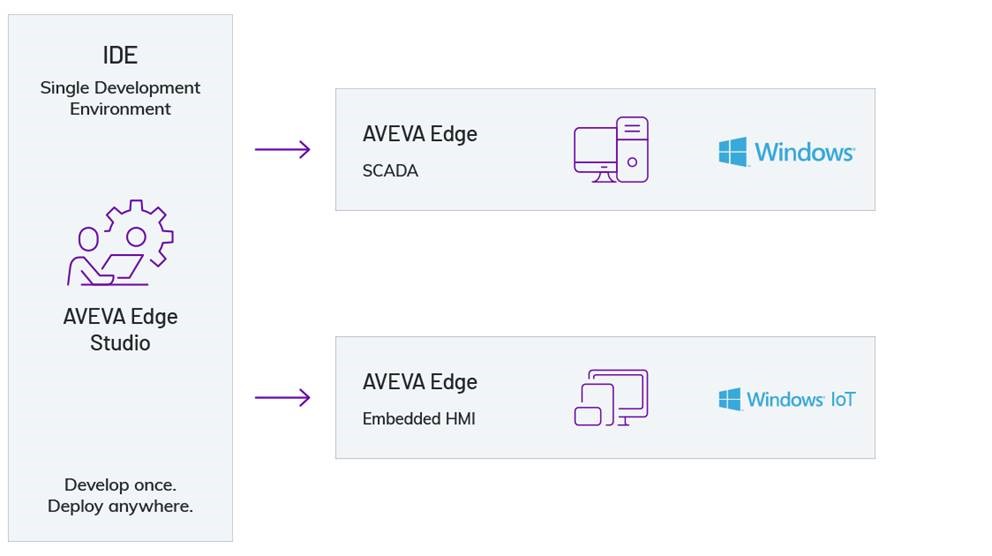
Task: Click the IDE heading text
Action: [x=120, y=55]
